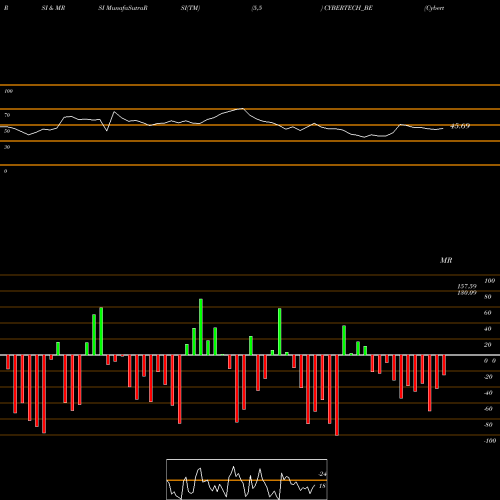The width and height of the screenshot is (500, 500).
Task: Click the 'MR' panel label
Action: click(446, 260)
